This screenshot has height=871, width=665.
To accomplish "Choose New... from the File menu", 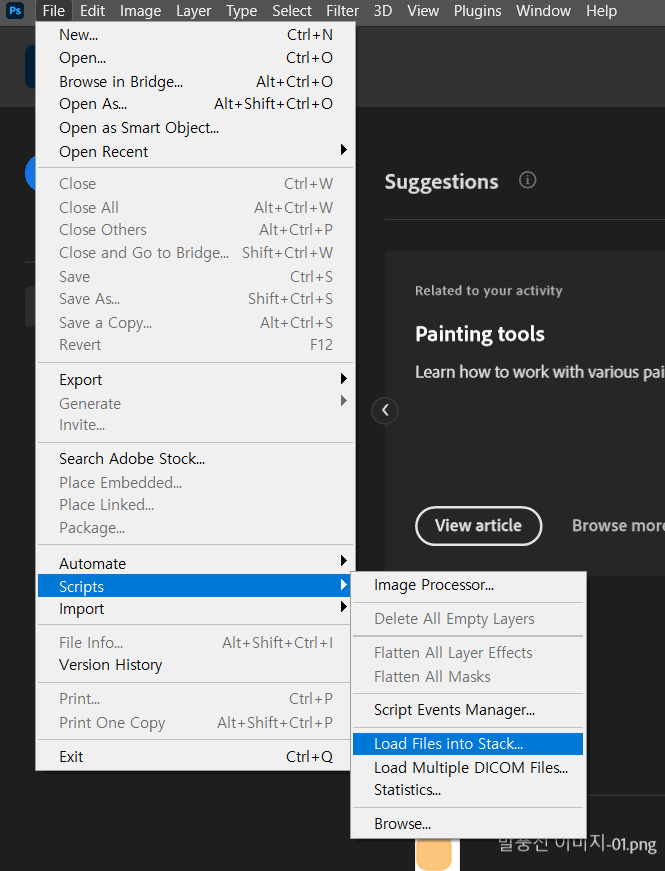I will [x=196, y=35].
